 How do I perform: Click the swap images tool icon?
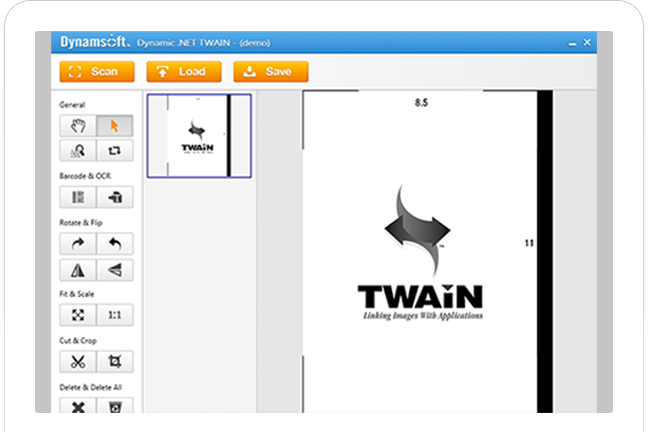pyautogui.click(x=115, y=150)
